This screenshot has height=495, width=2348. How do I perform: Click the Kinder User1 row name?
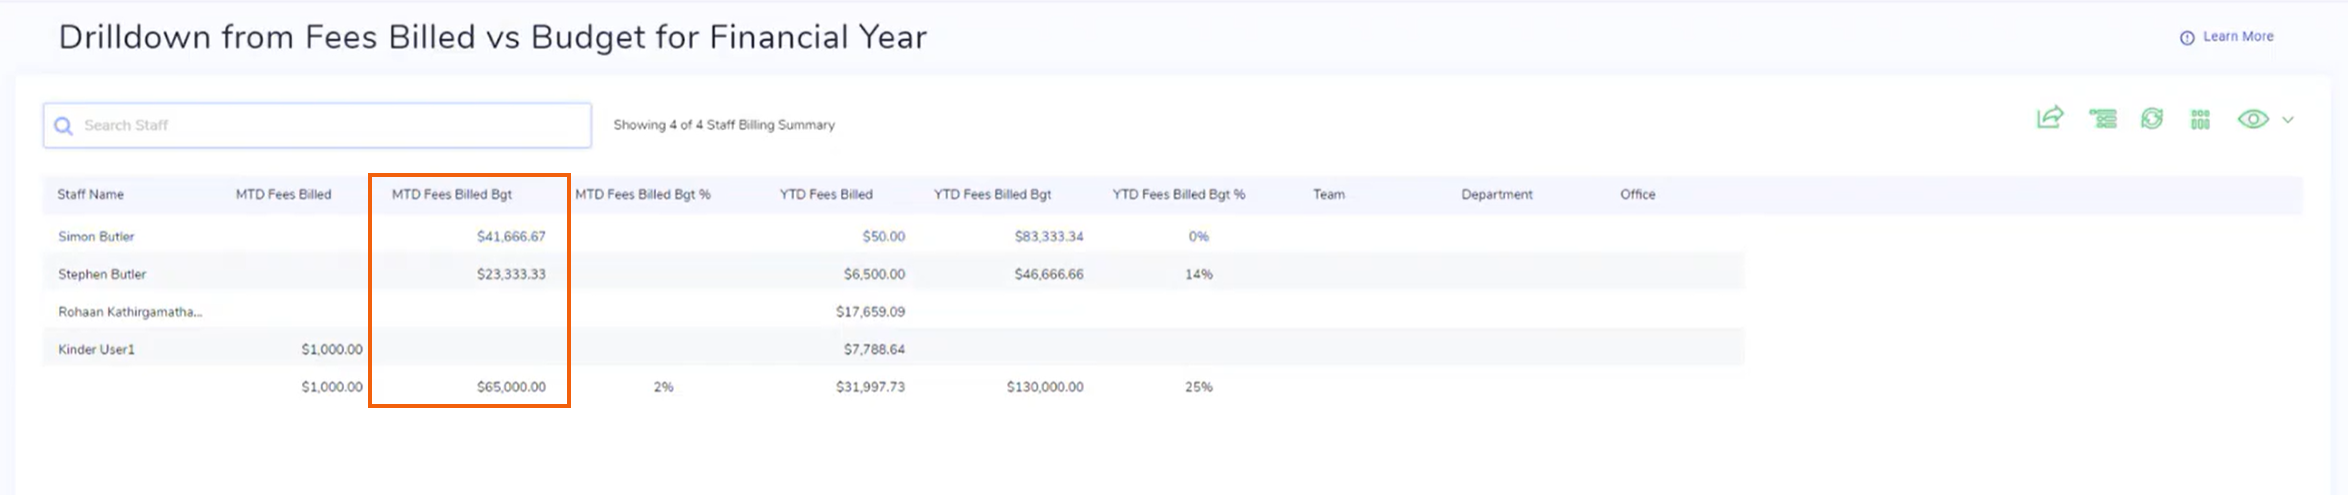[96, 350]
